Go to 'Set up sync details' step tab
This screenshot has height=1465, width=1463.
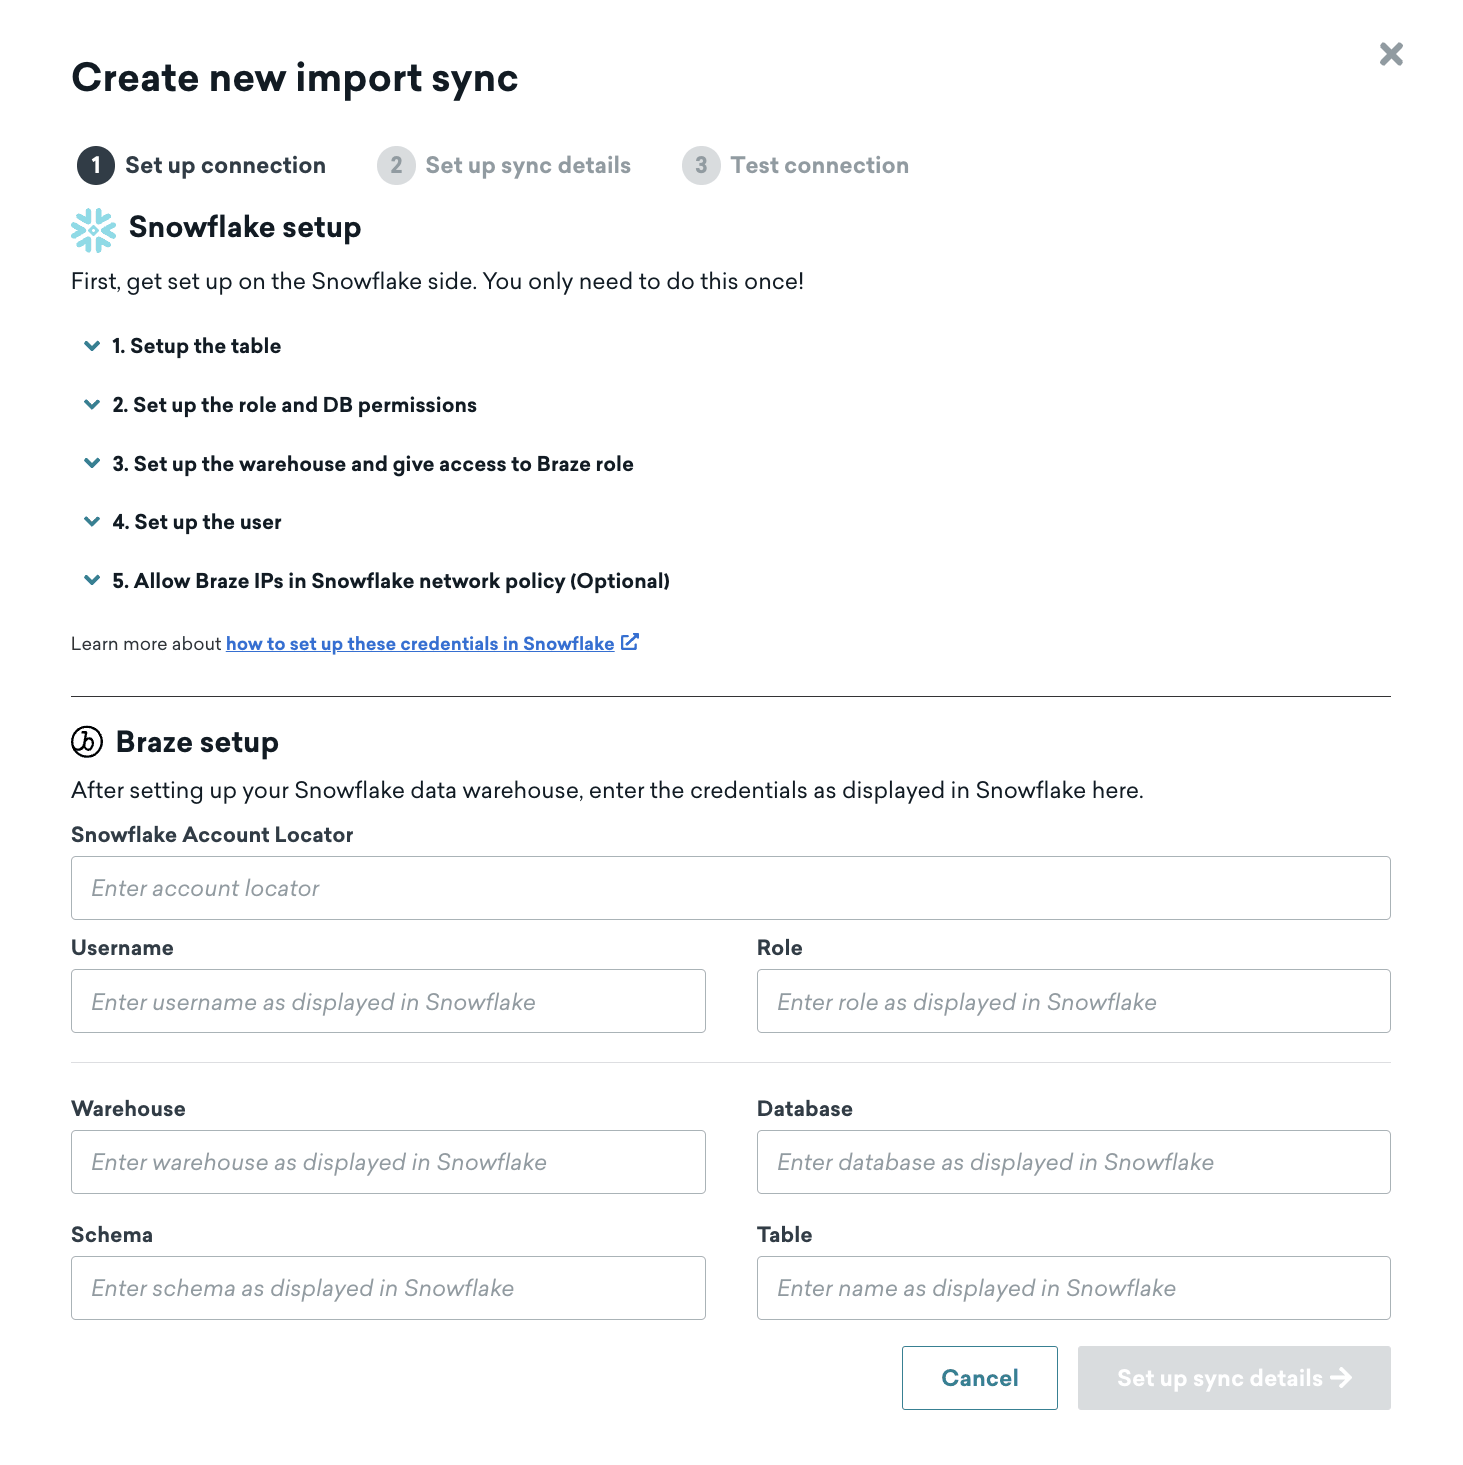[x=527, y=166]
